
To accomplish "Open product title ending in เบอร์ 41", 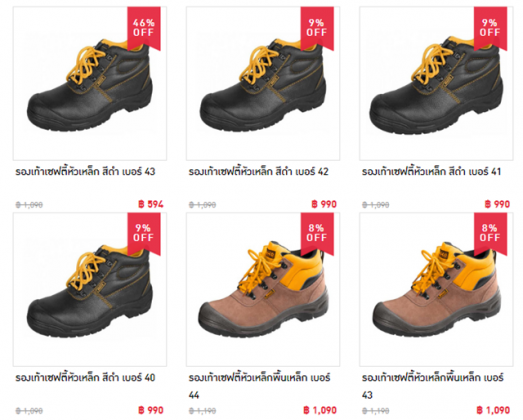I will click(432, 171).
